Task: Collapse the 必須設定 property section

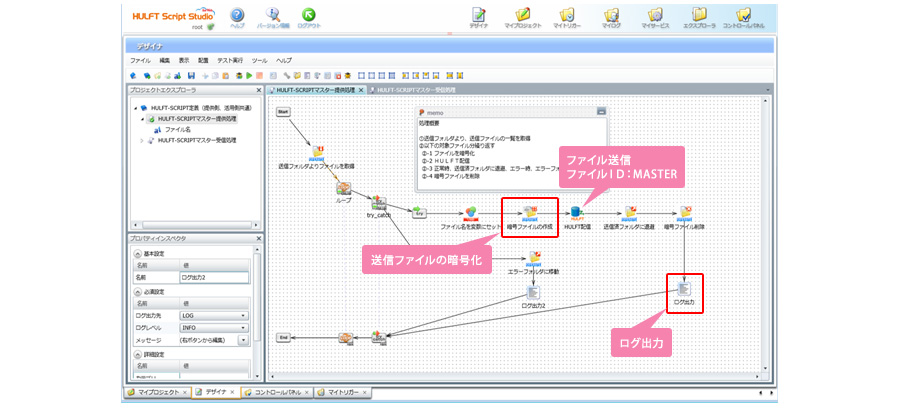Action: point(135,292)
